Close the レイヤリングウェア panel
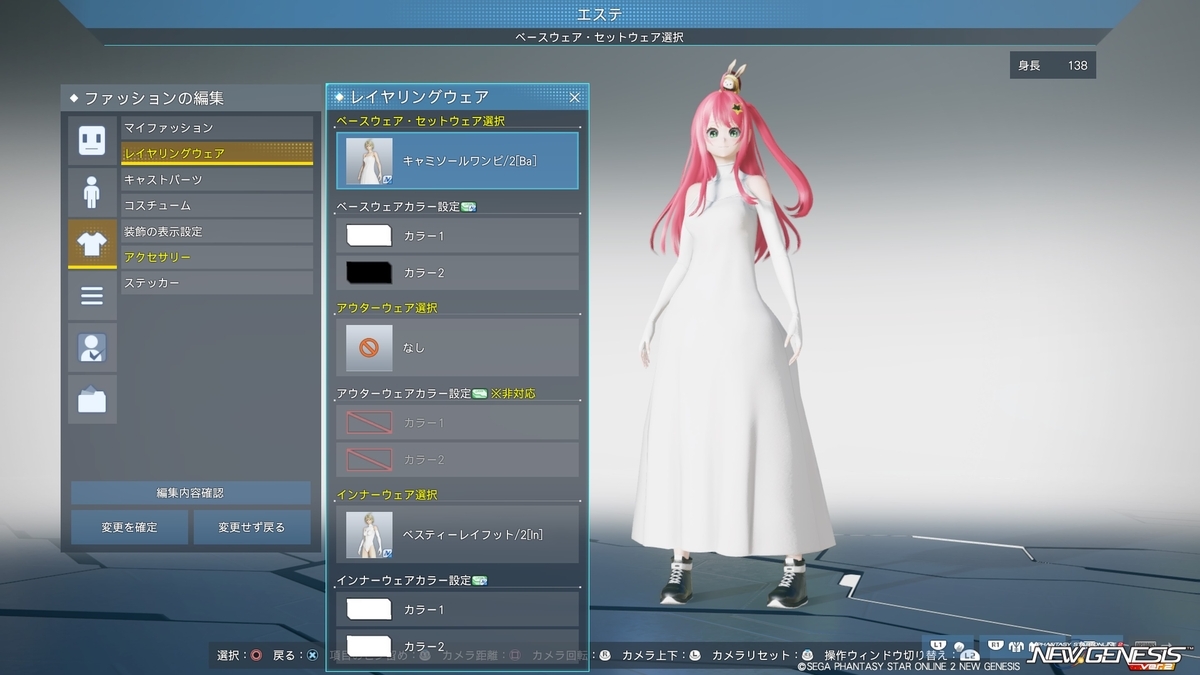Image resolution: width=1200 pixels, height=675 pixels. tap(575, 97)
